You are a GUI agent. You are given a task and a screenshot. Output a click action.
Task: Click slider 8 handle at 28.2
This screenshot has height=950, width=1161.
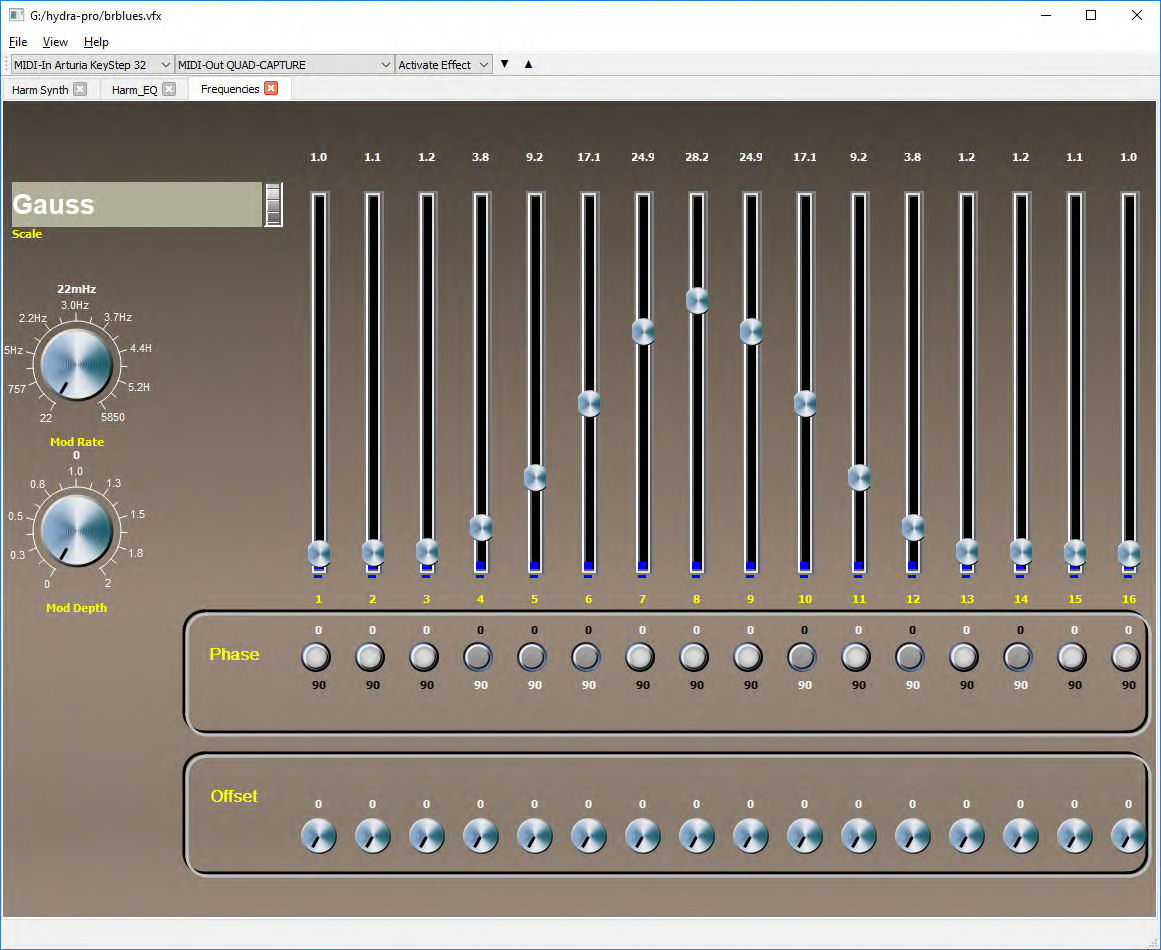(x=697, y=301)
